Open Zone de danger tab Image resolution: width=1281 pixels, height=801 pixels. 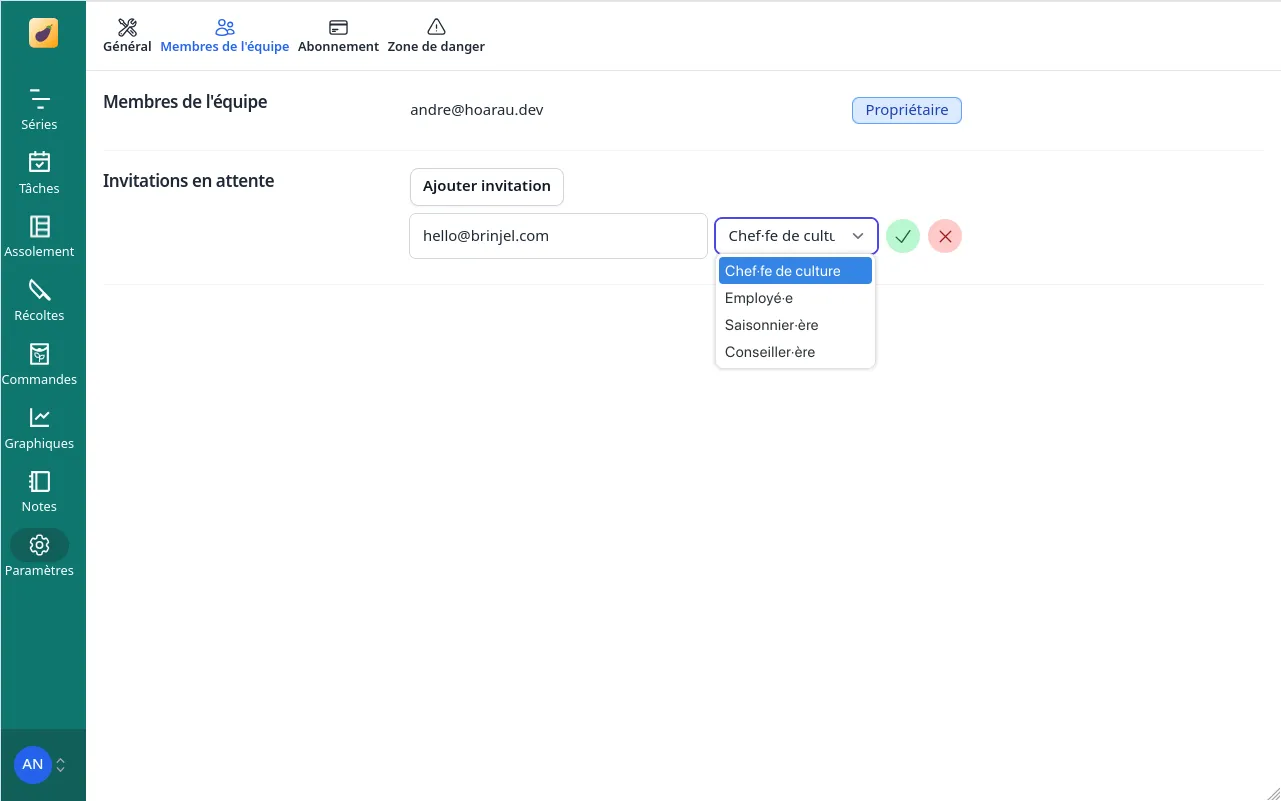pyautogui.click(x=436, y=36)
